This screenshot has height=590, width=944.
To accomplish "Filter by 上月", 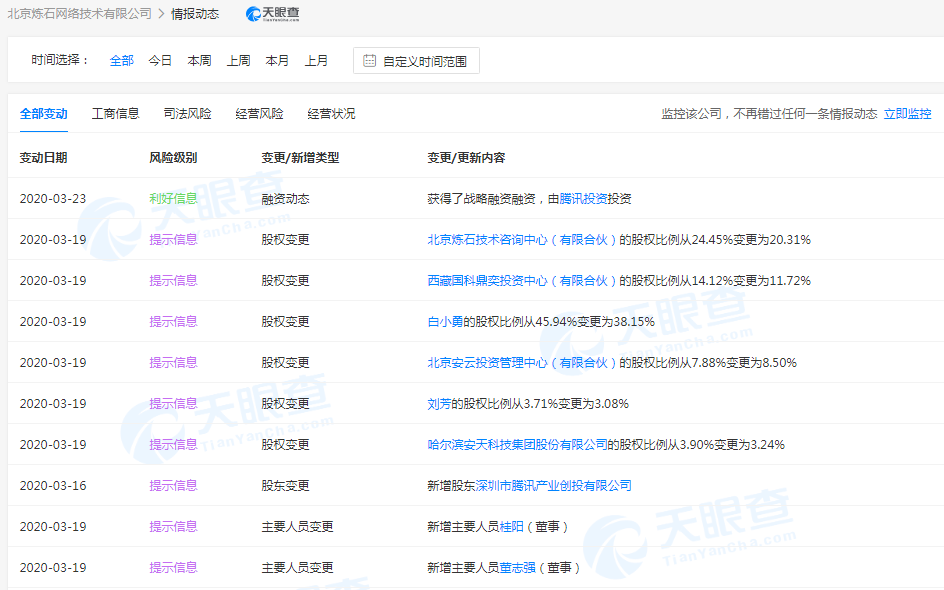I will [x=316, y=61].
